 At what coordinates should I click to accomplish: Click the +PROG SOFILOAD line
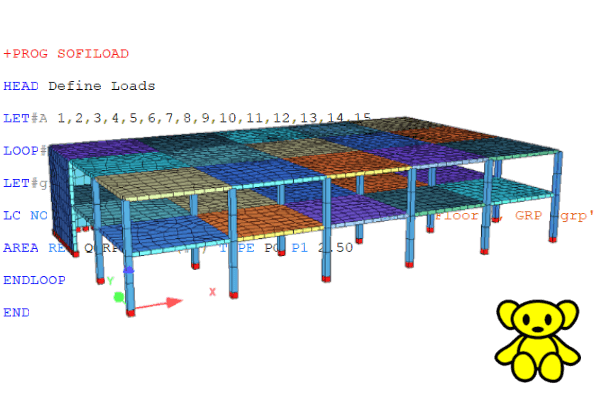pos(66,53)
